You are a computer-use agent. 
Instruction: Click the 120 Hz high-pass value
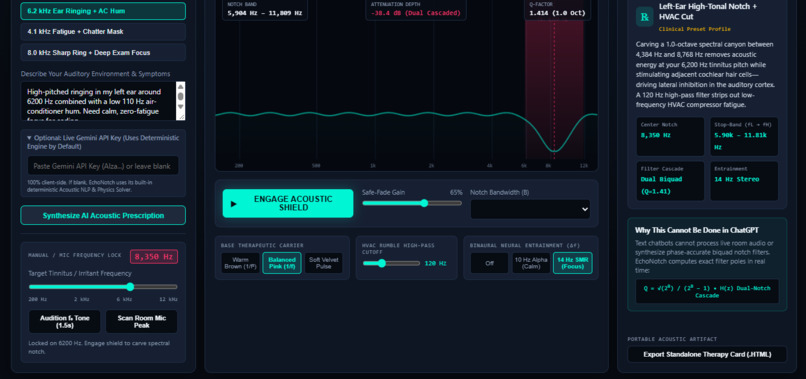(x=435, y=263)
